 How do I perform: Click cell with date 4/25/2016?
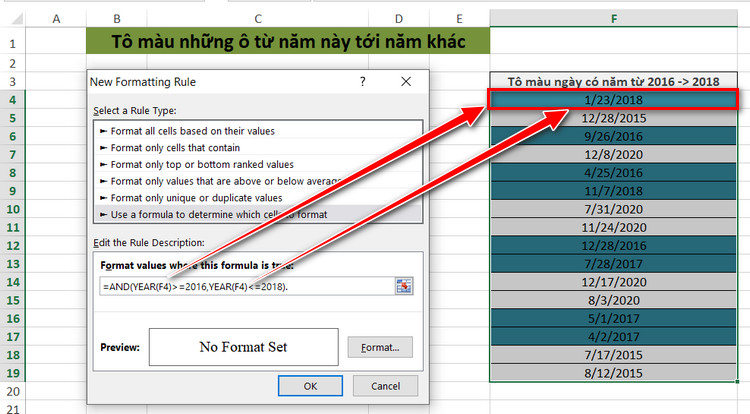tap(614, 173)
